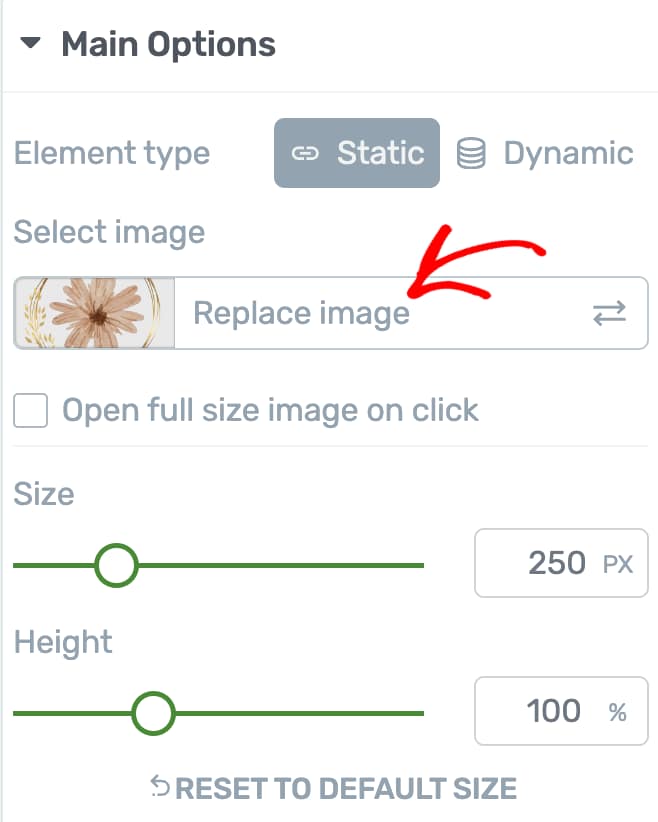Screen dimensions: 658x822
Task: Click the Size slider handle
Action: pyautogui.click(x=116, y=565)
